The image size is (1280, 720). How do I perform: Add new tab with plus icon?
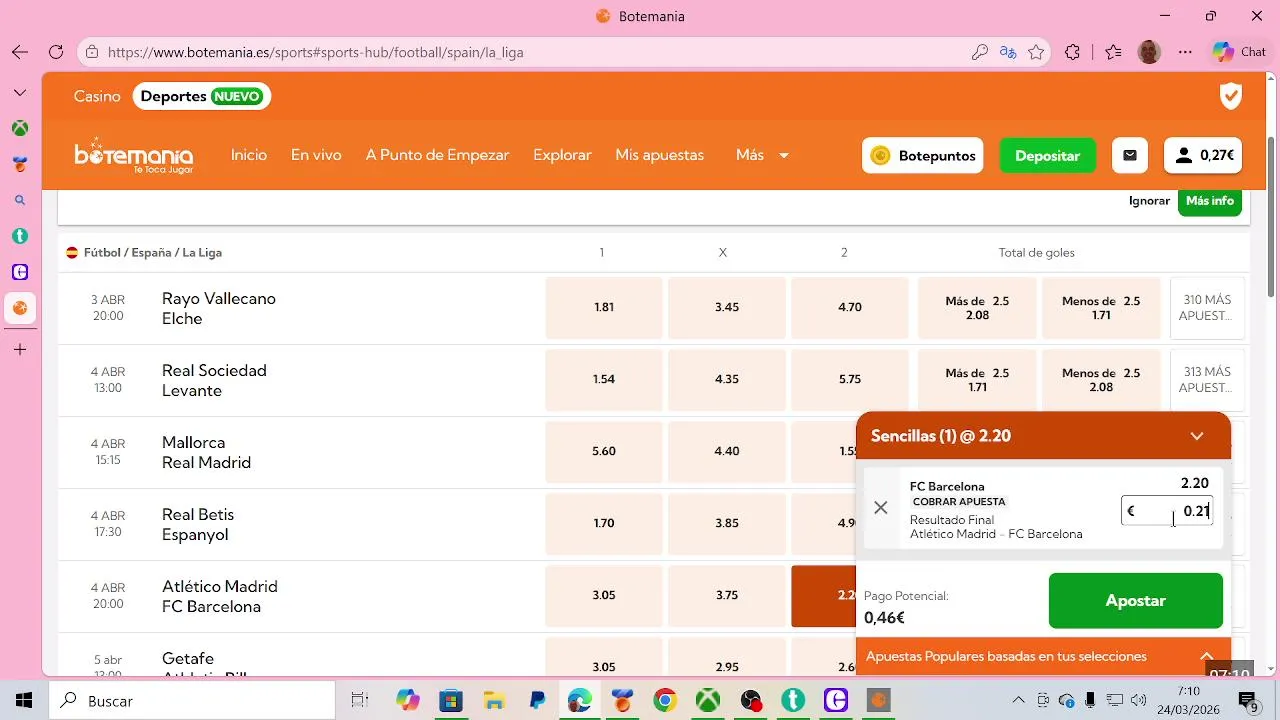pos(20,350)
